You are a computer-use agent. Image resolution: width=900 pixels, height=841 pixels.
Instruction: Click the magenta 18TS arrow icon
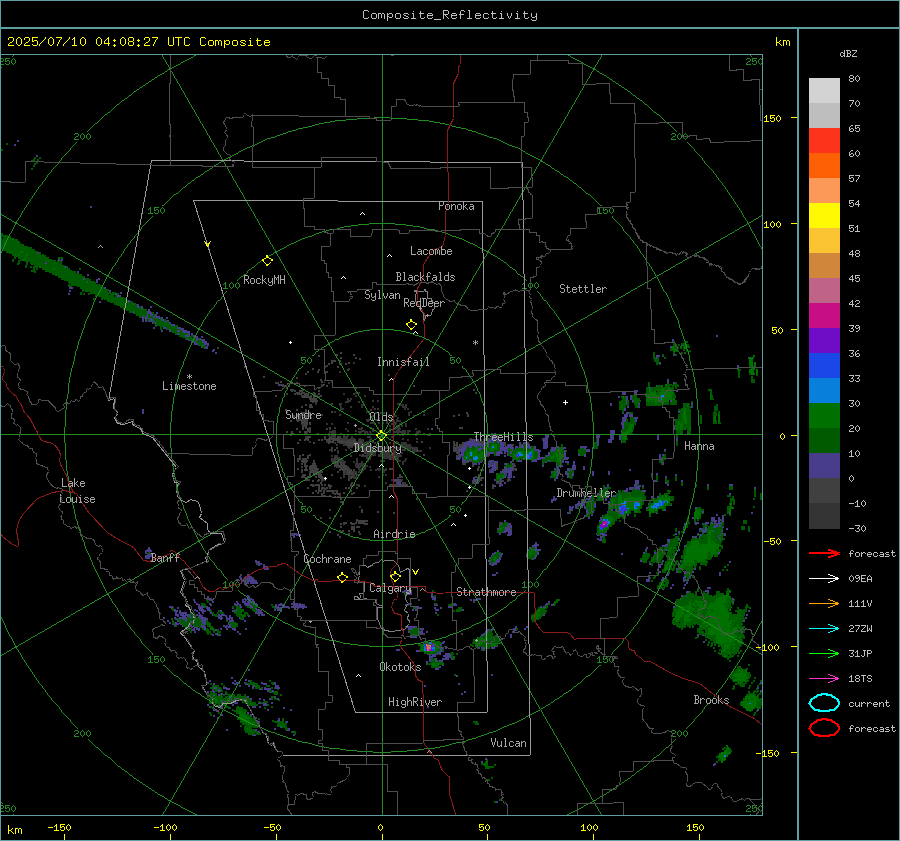click(x=824, y=679)
